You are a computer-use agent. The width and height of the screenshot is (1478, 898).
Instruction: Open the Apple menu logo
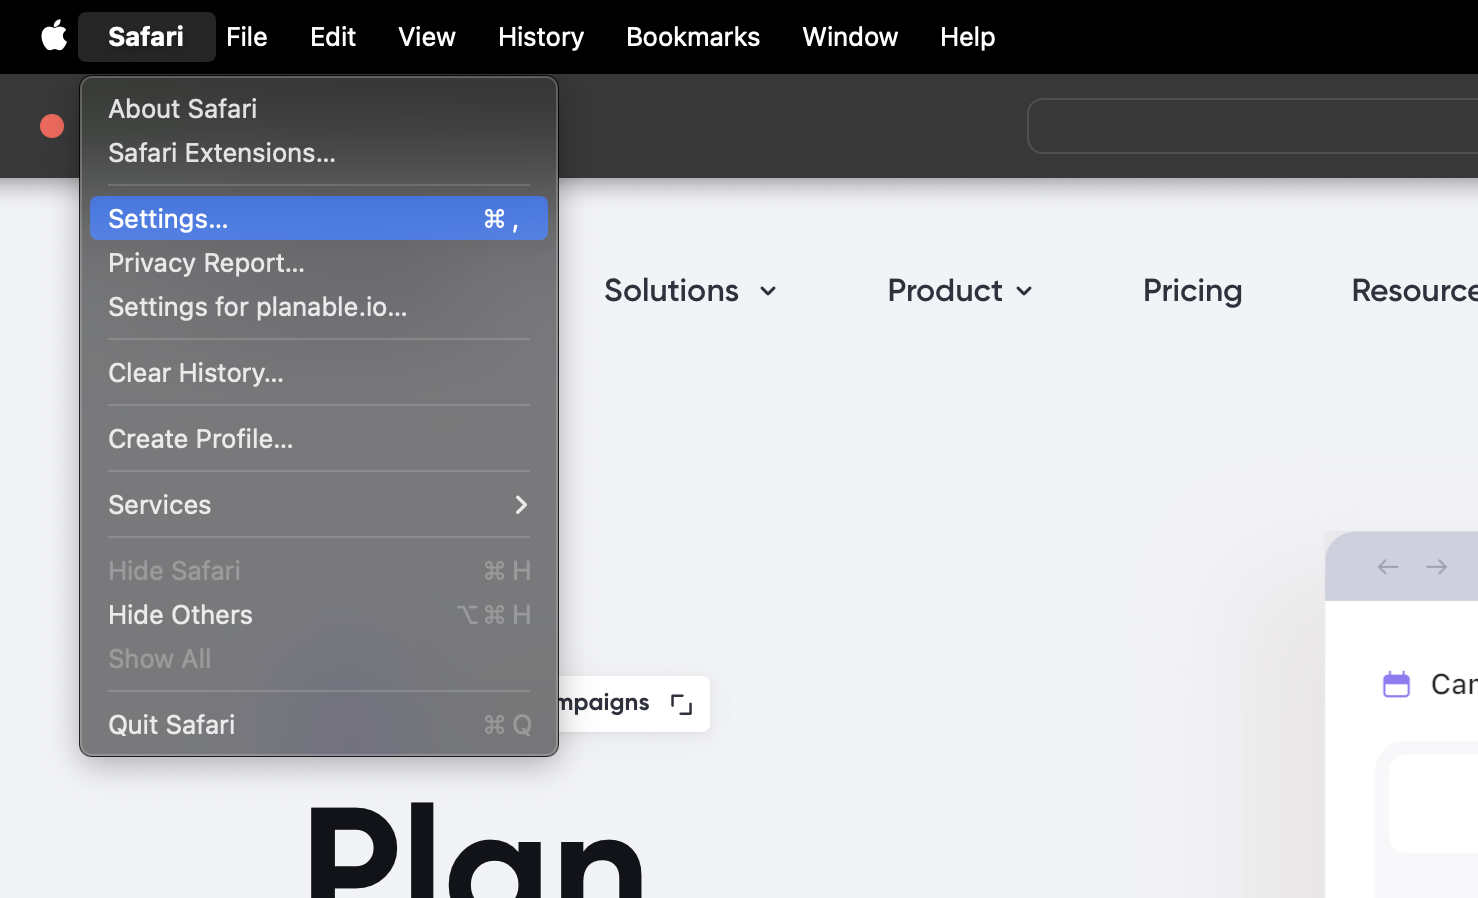54,36
